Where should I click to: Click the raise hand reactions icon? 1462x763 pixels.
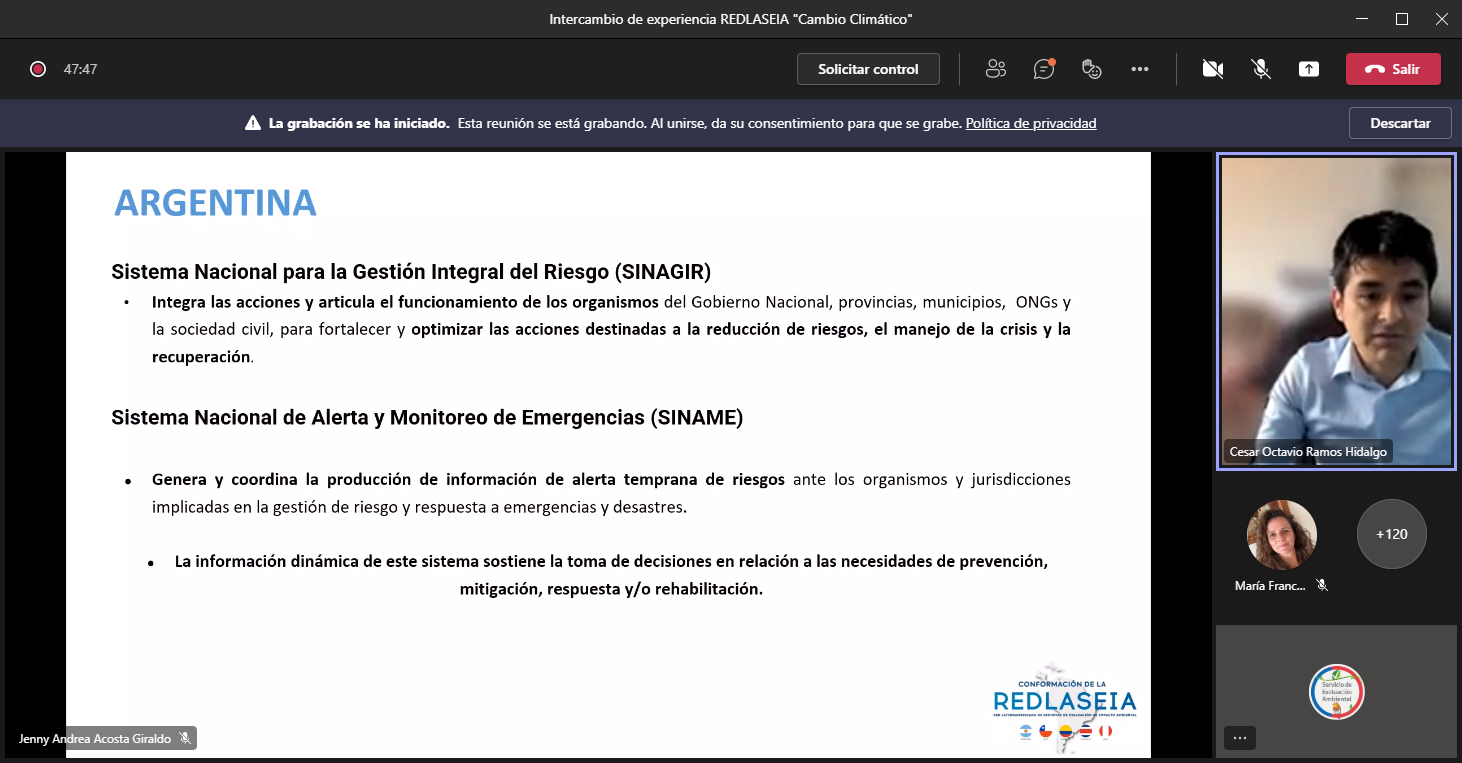click(1092, 69)
